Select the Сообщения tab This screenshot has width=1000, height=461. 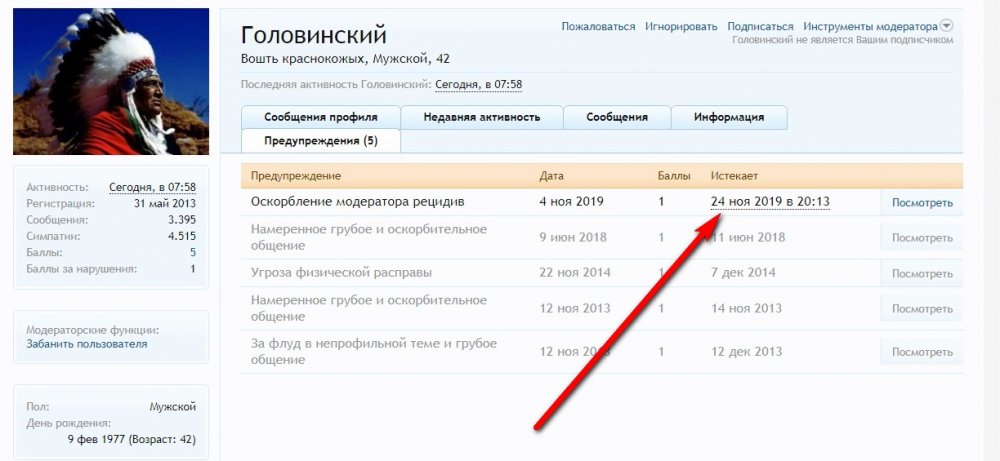tap(616, 117)
